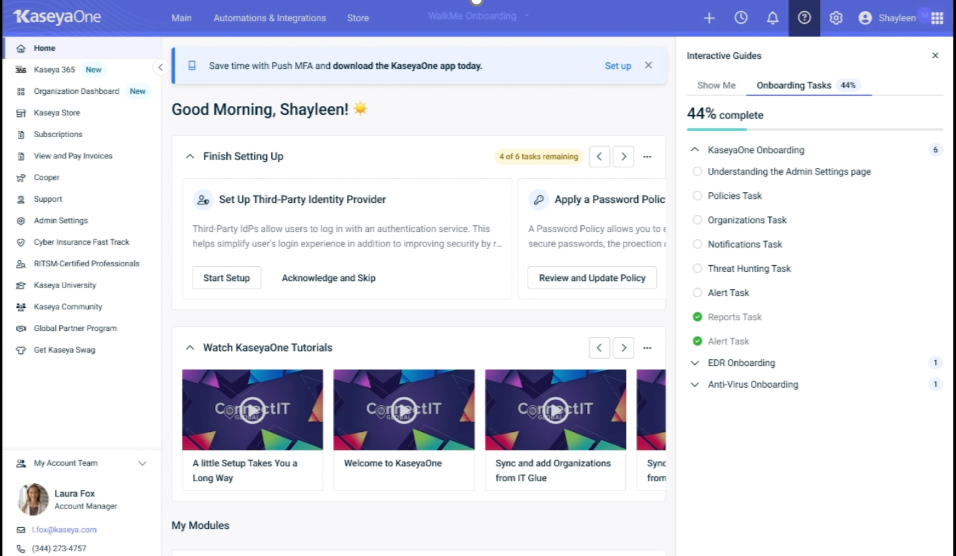Expand My Account Team dropdown

(142, 463)
